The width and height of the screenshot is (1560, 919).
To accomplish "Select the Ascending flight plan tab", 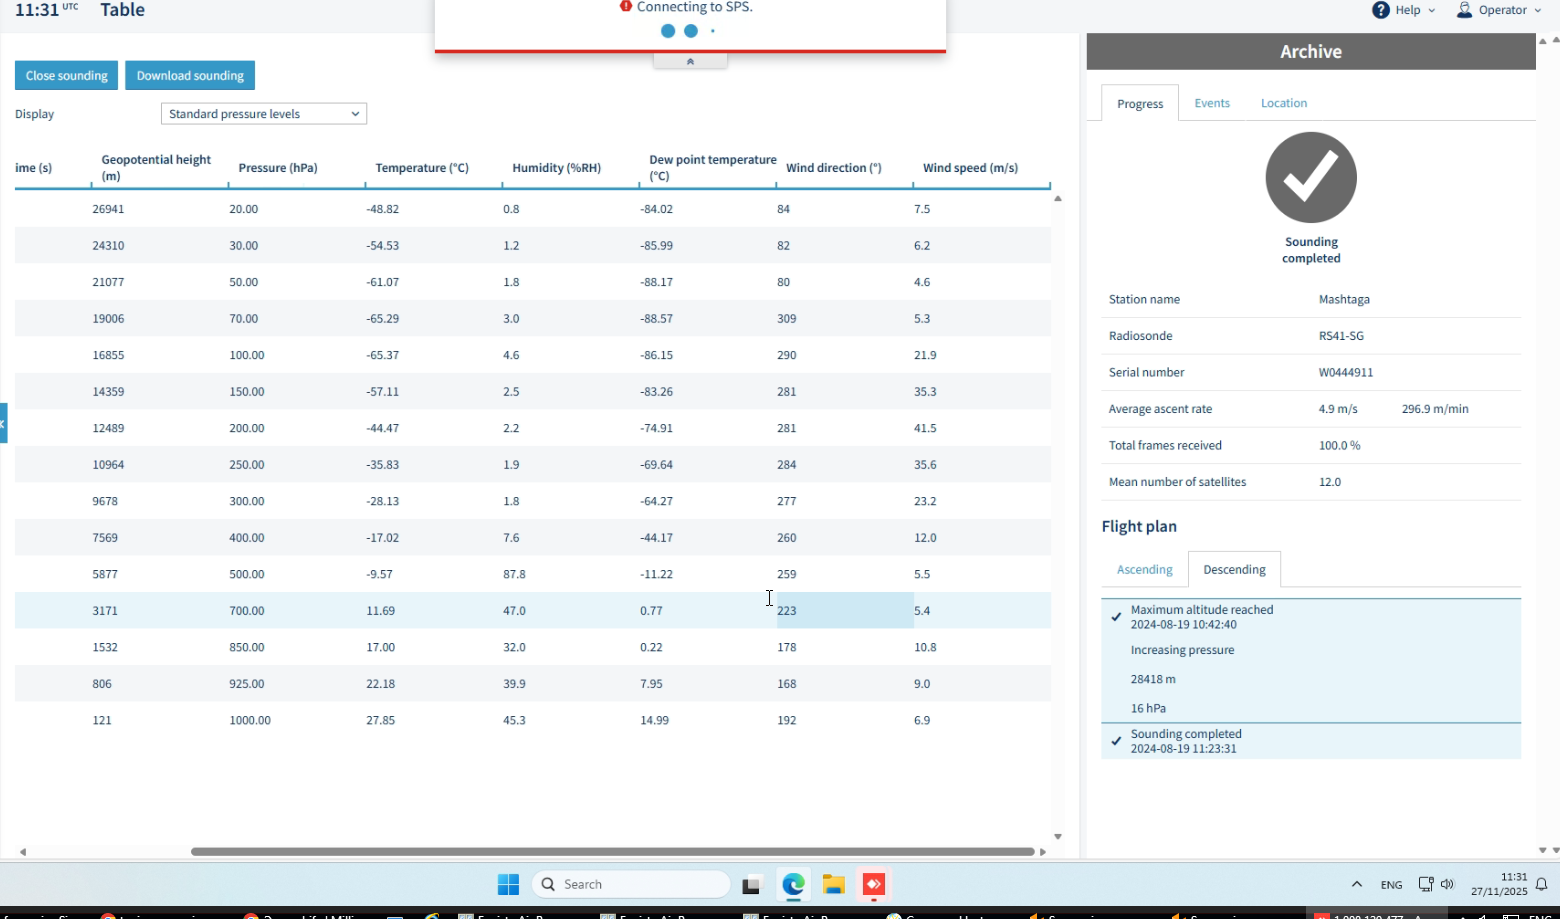I will click(1145, 569).
